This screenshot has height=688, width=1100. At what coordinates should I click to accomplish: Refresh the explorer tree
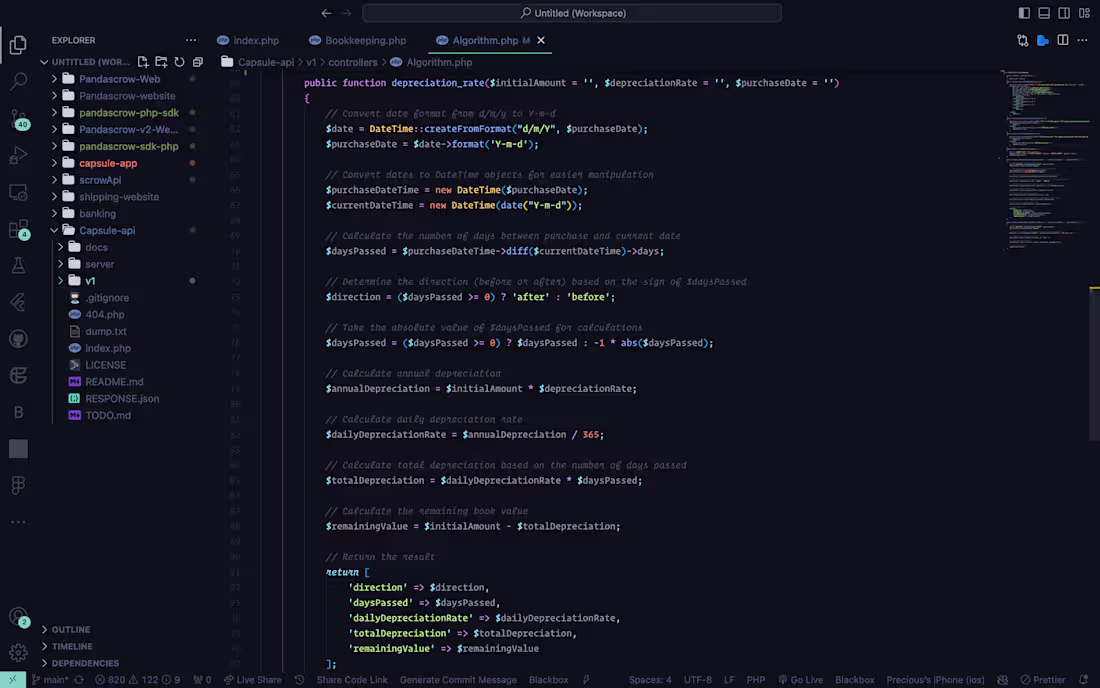point(180,62)
